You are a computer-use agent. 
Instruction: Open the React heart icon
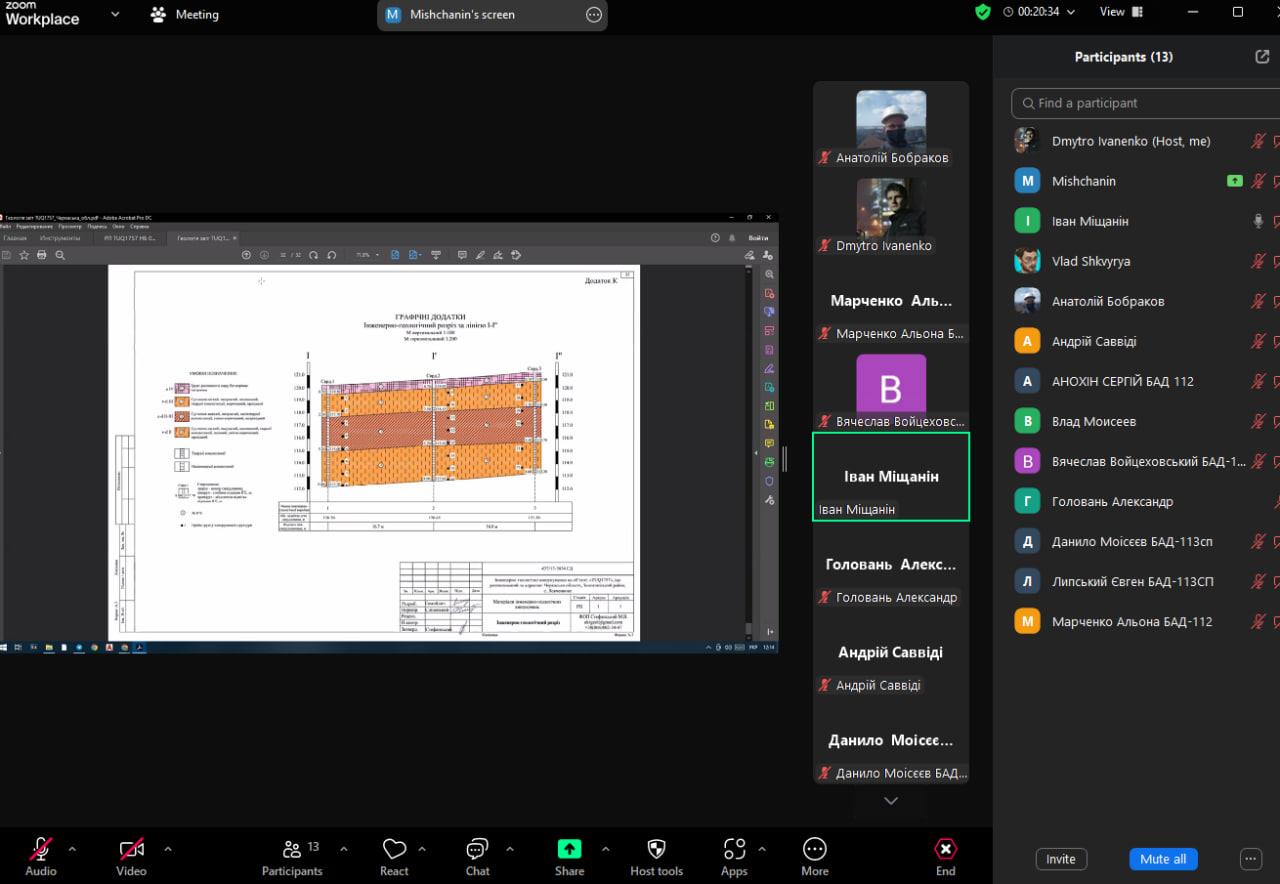tap(394, 850)
